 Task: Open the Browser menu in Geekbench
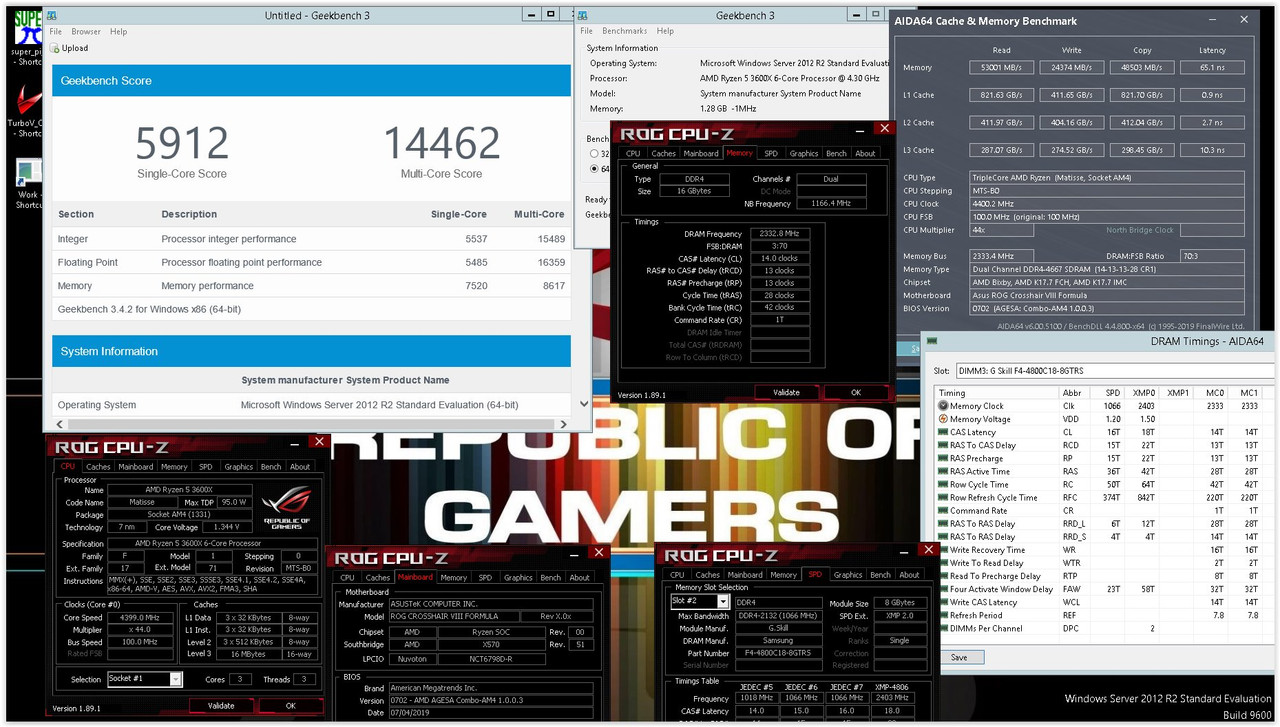[86, 32]
